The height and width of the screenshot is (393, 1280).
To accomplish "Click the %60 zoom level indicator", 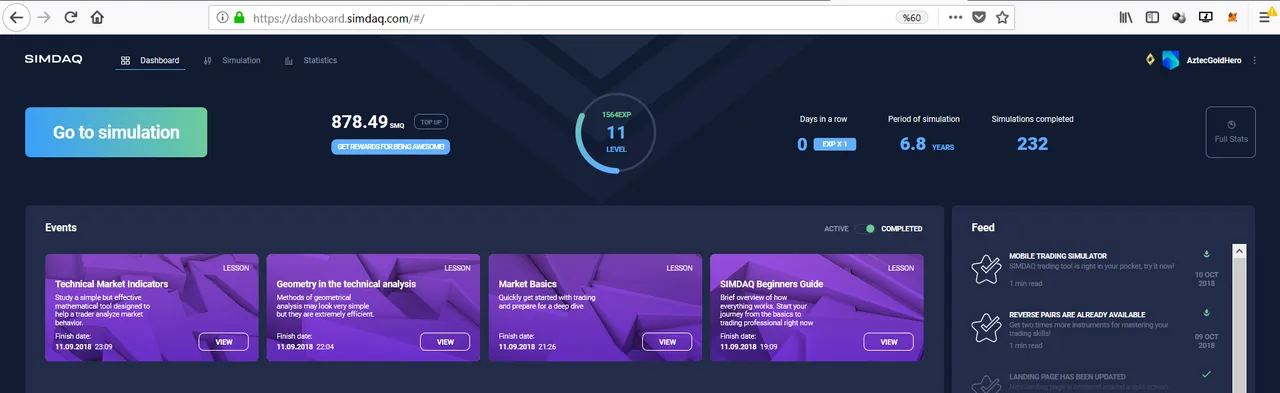I will click(x=911, y=17).
